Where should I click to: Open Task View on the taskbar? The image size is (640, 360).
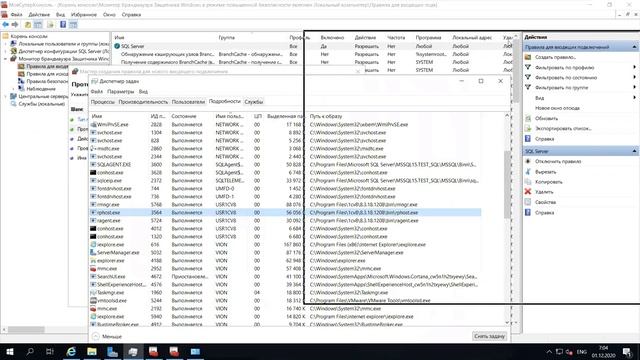click(x=50, y=351)
